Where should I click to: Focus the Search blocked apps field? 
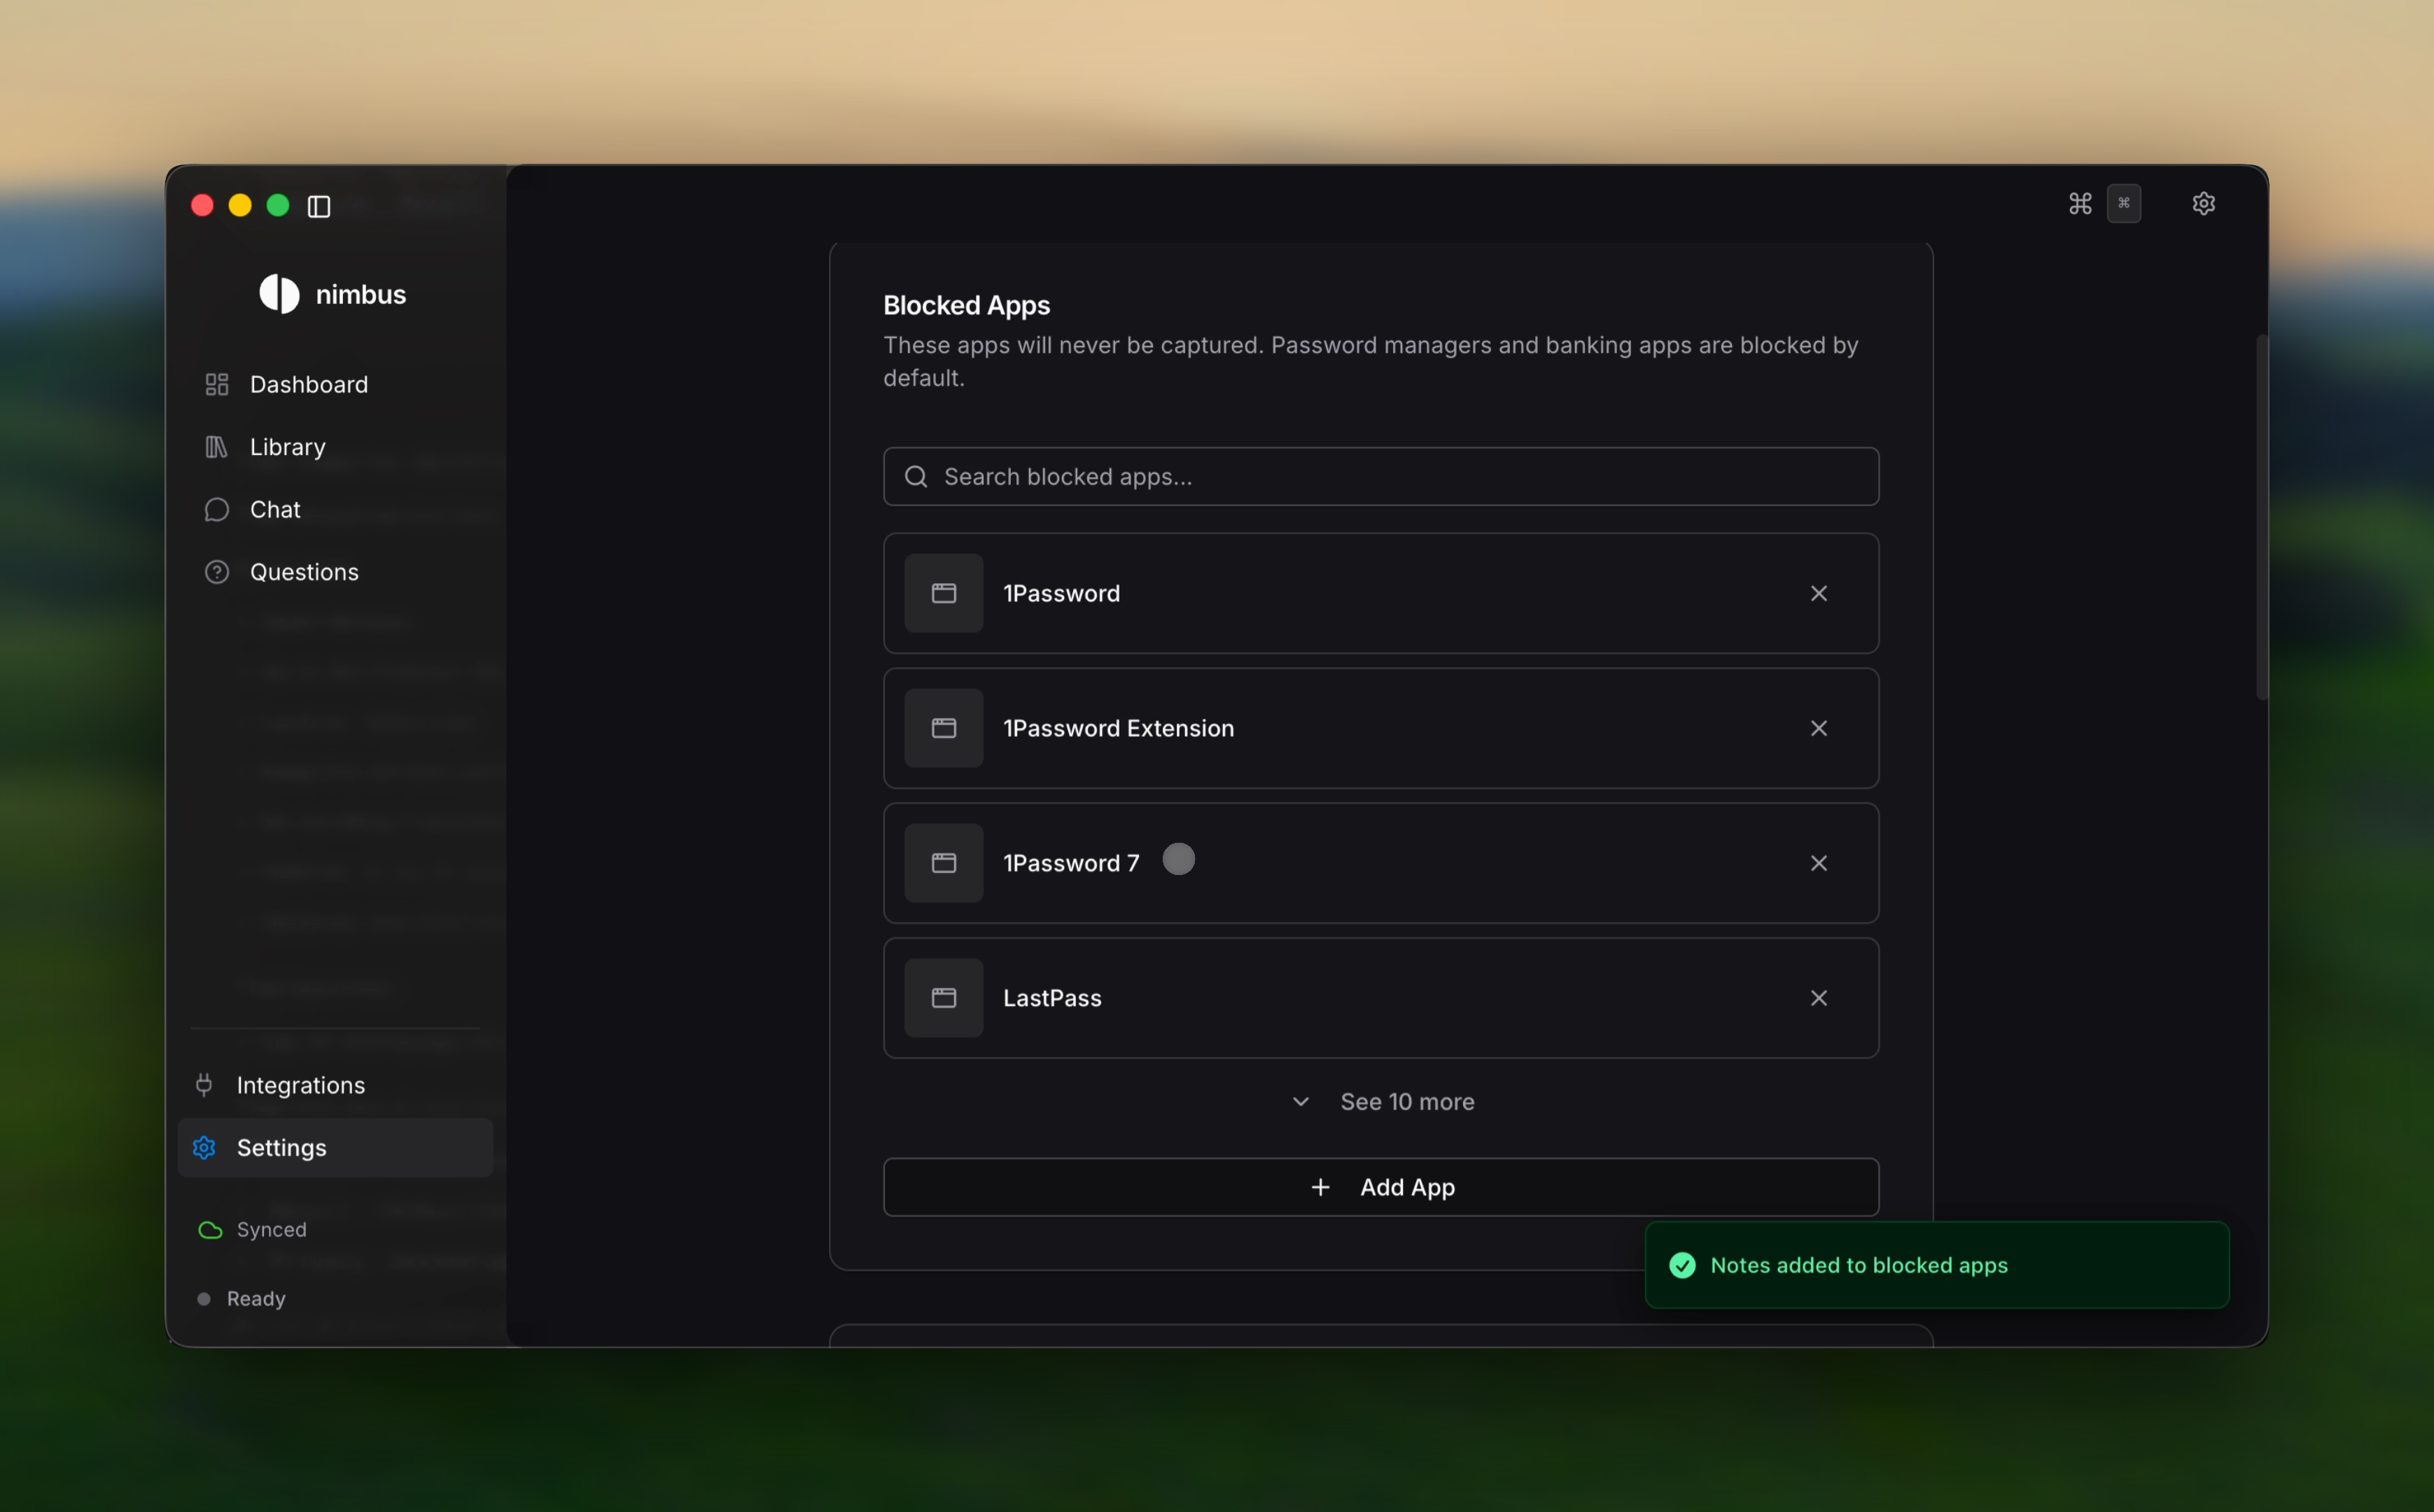pyautogui.click(x=1381, y=476)
